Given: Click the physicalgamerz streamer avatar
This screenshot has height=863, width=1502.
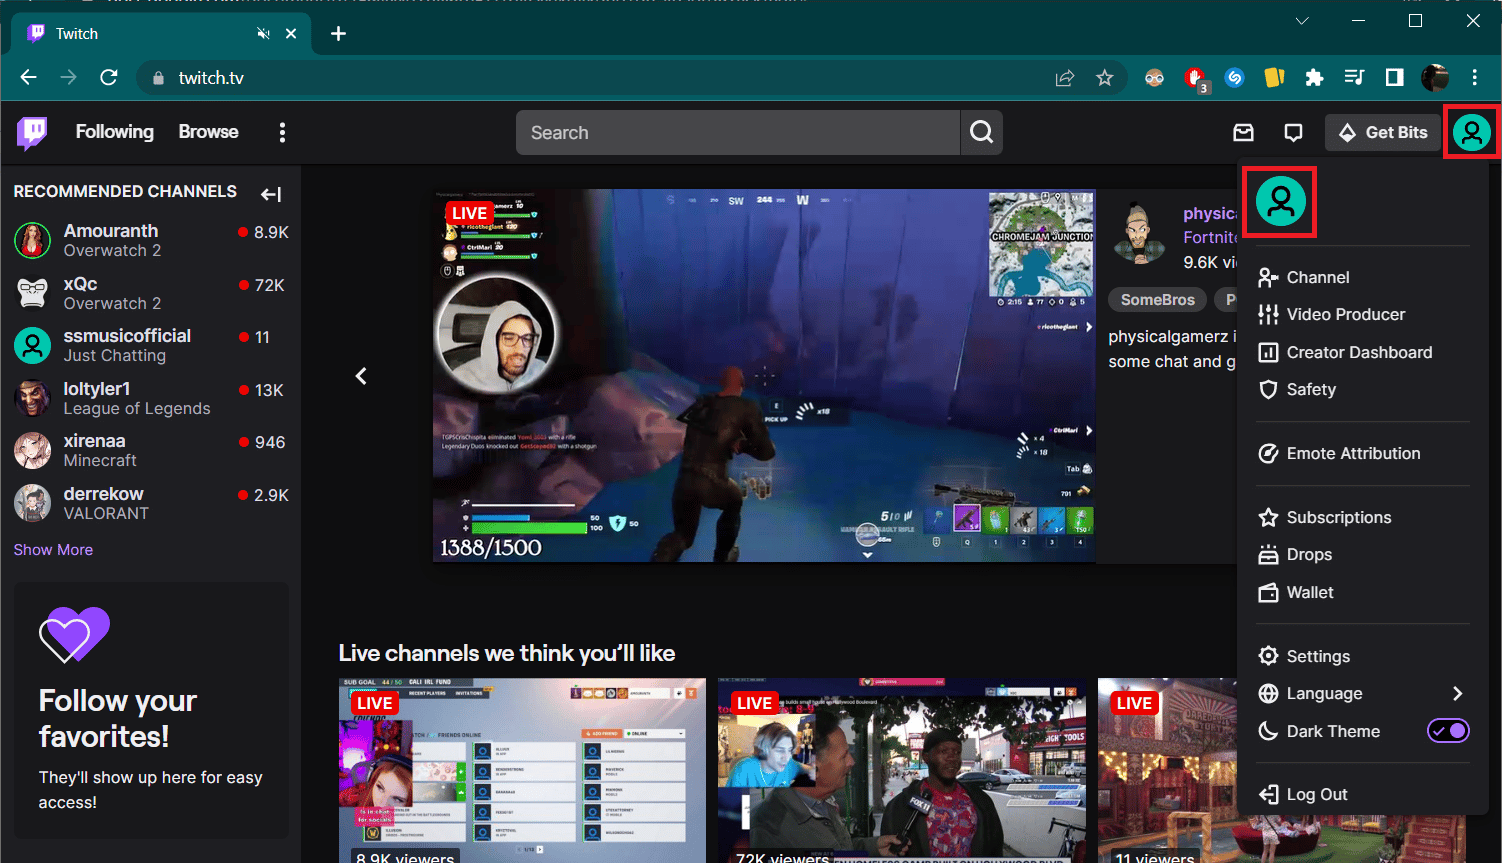Looking at the screenshot, I should pos(1139,233).
